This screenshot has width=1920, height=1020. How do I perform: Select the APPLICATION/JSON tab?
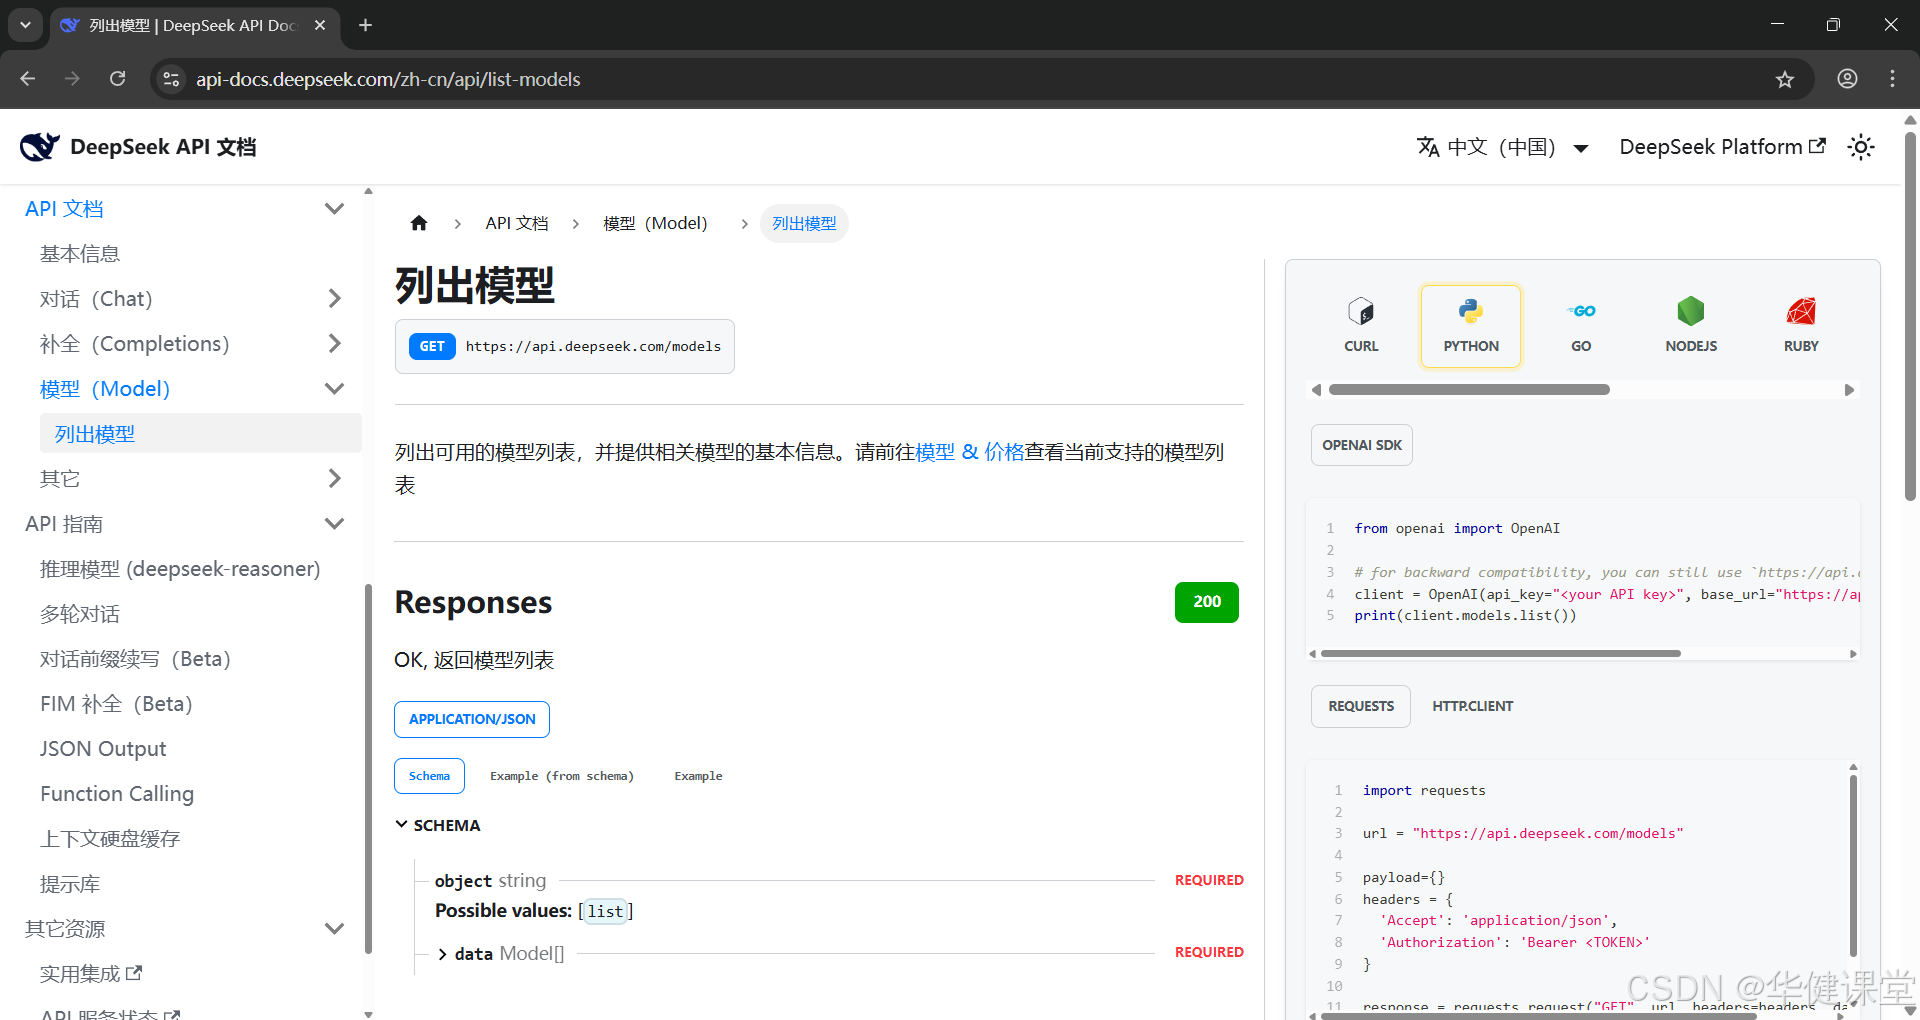point(472,719)
